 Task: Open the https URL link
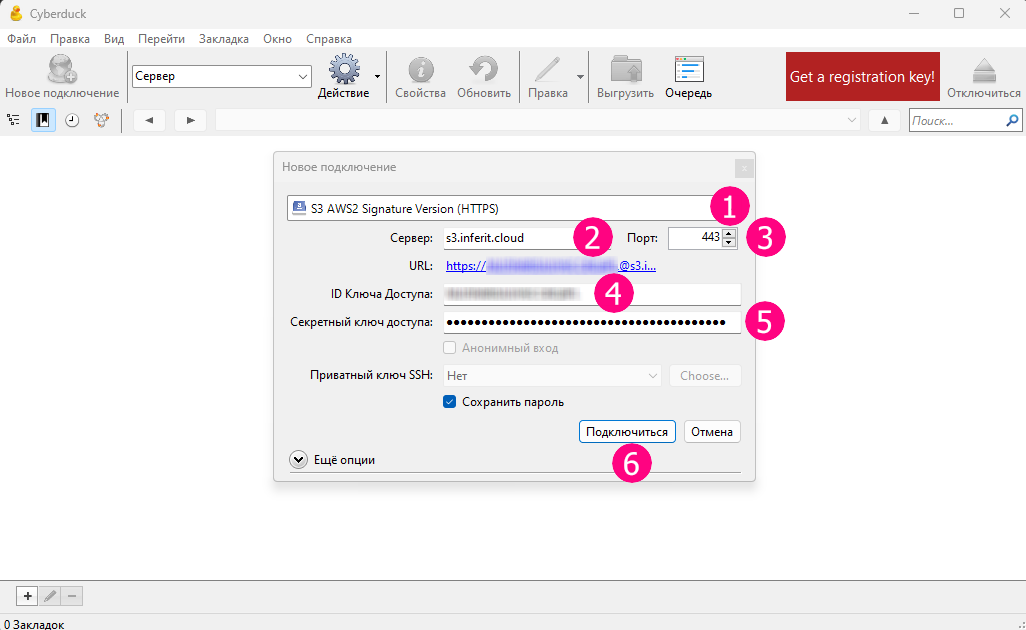coord(551,266)
